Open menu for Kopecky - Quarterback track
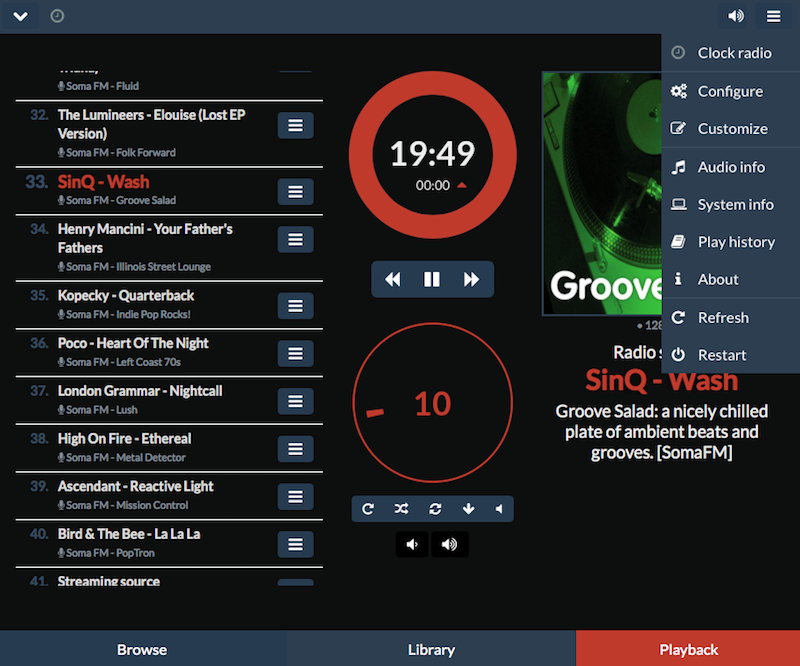Screen dimensions: 800x666 pyautogui.click(x=295, y=306)
